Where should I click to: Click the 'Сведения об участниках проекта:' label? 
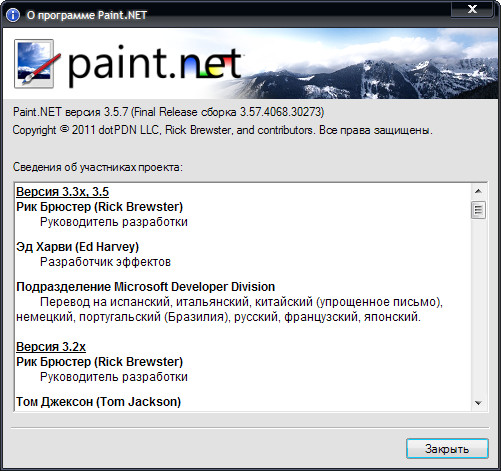pos(98,167)
